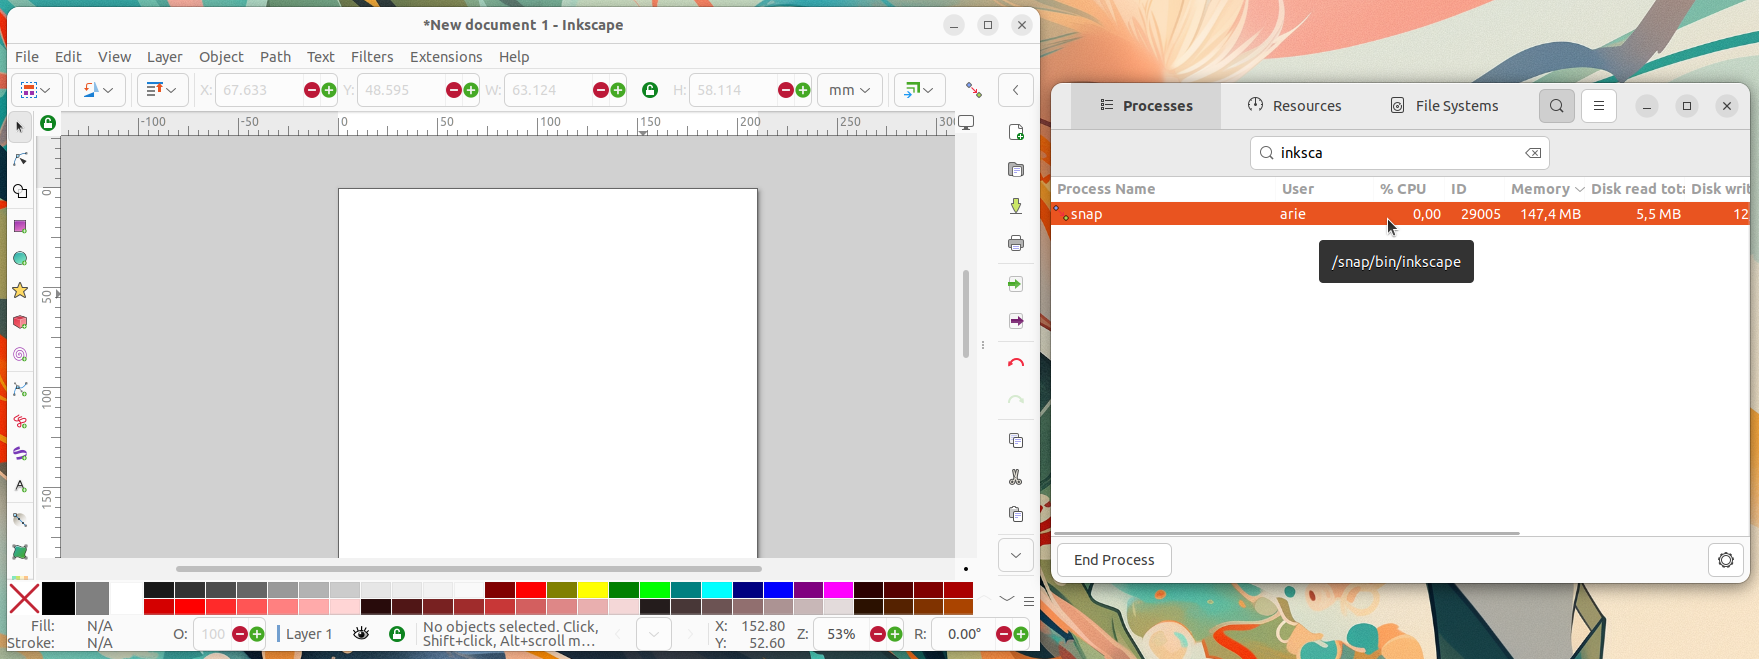Click the Open document icon
The height and width of the screenshot is (659, 1759).
coord(1016,169)
